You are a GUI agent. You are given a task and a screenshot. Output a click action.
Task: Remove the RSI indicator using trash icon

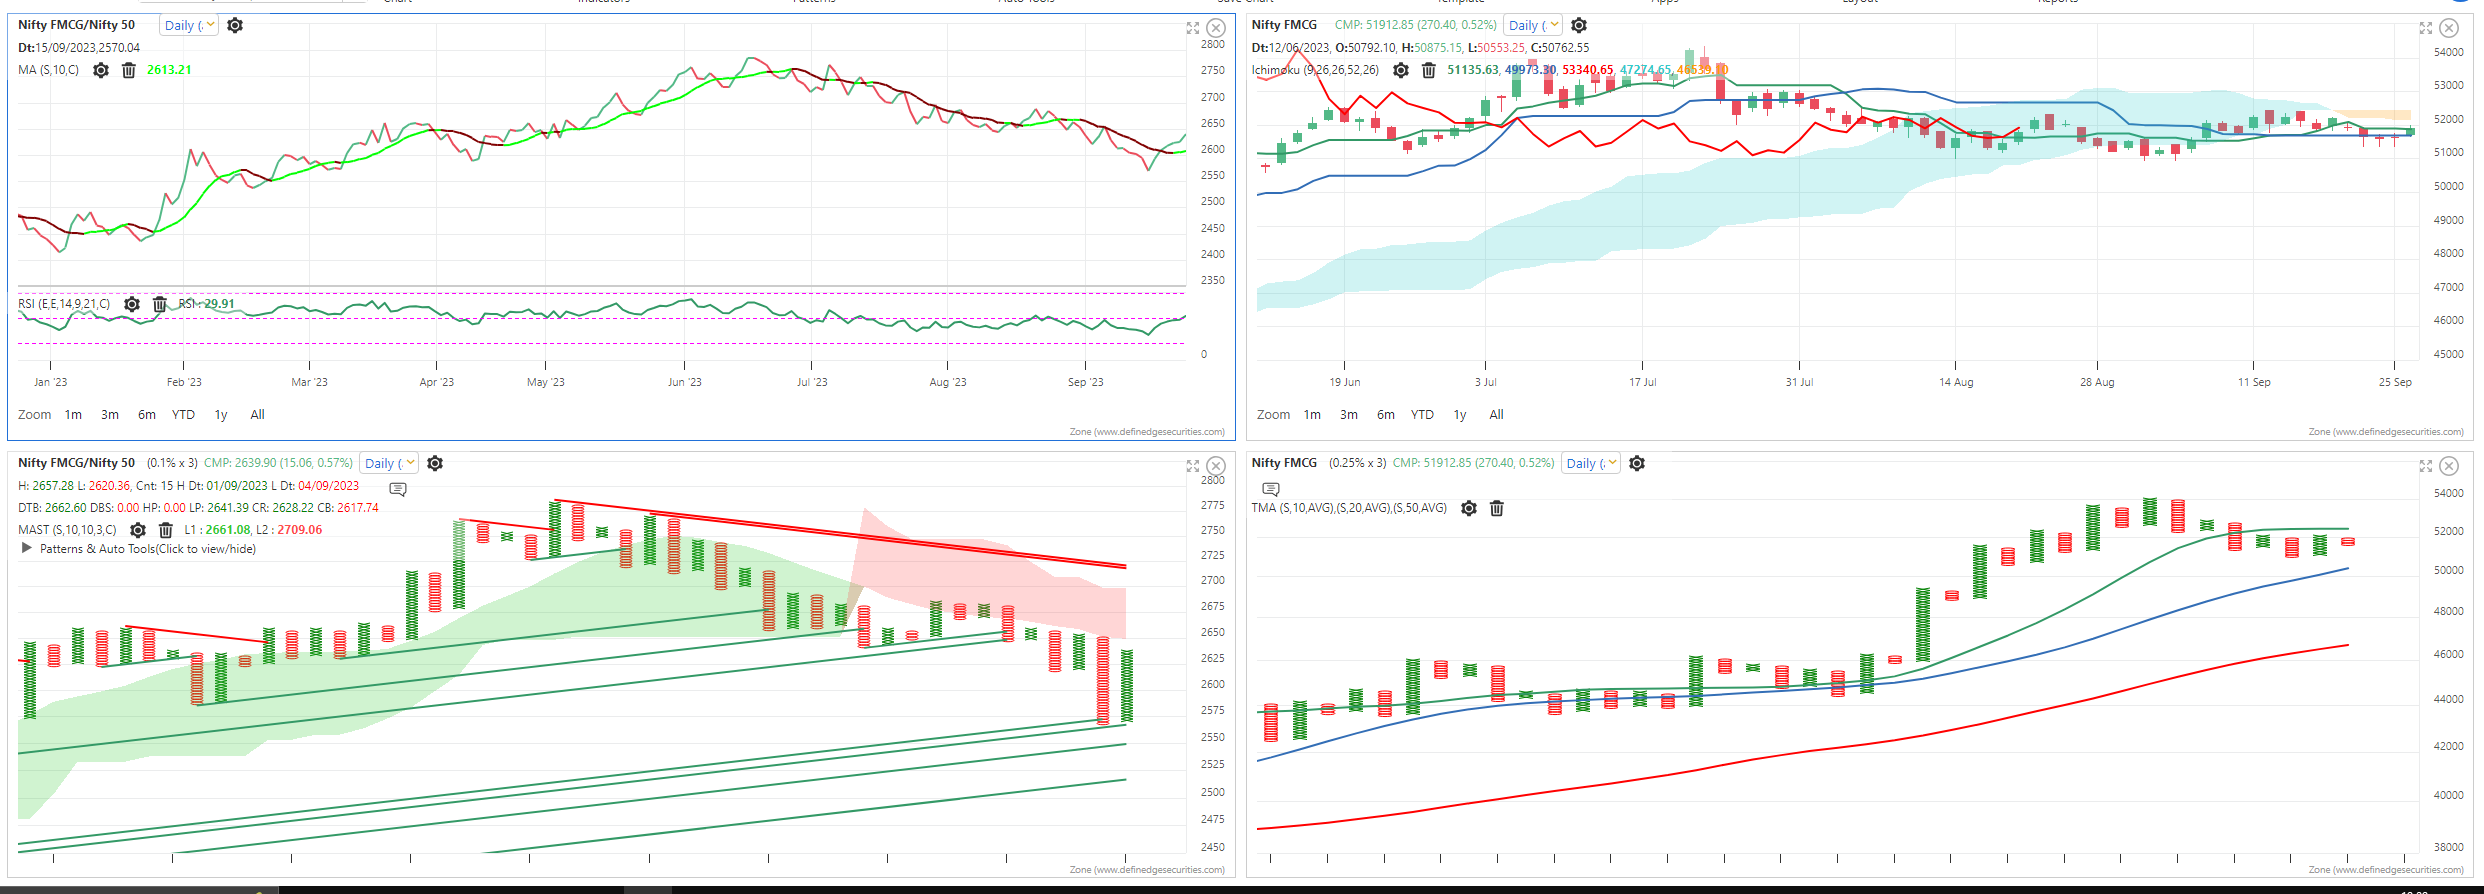[159, 304]
